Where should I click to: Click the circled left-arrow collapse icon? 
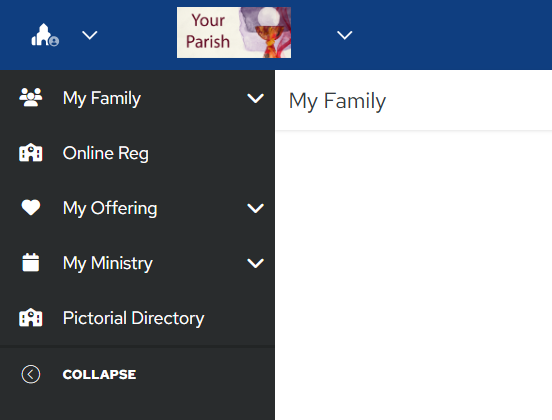coord(31,374)
